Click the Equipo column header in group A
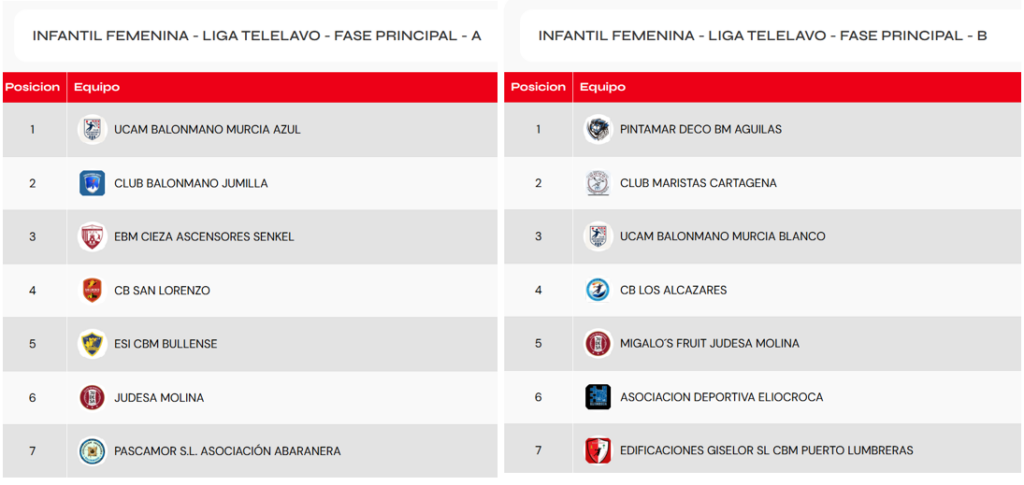Viewport: 1024px width, 485px height. pyautogui.click(x=97, y=87)
